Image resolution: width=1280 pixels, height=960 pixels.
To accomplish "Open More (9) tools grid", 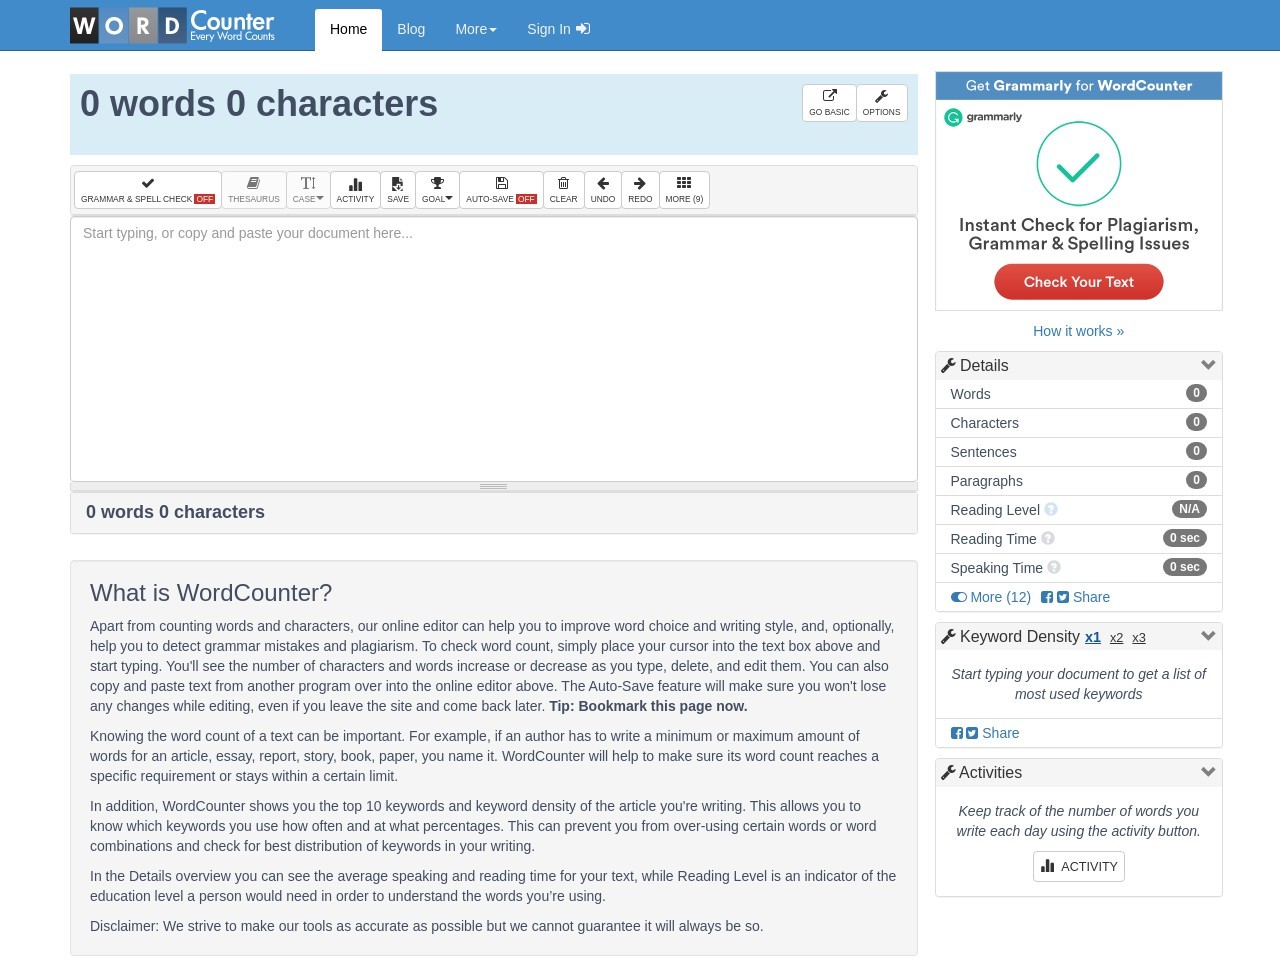I will tap(684, 190).
